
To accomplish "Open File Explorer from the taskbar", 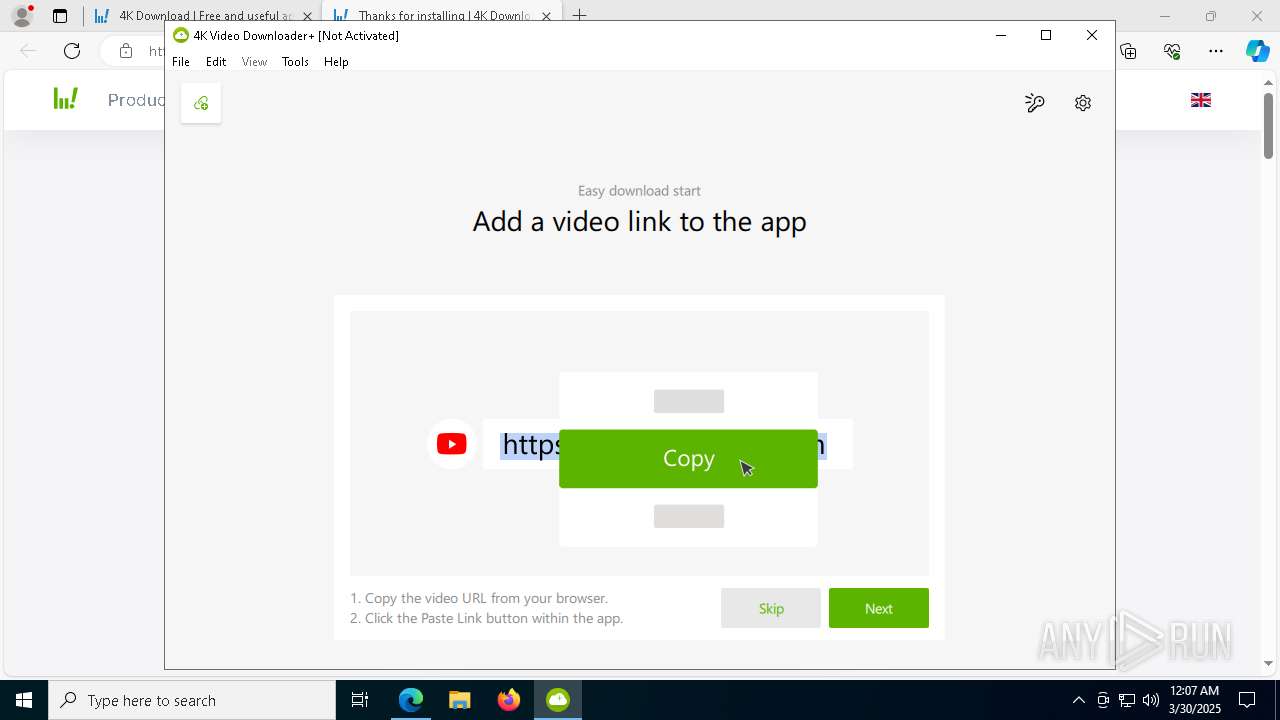I will [460, 700].
